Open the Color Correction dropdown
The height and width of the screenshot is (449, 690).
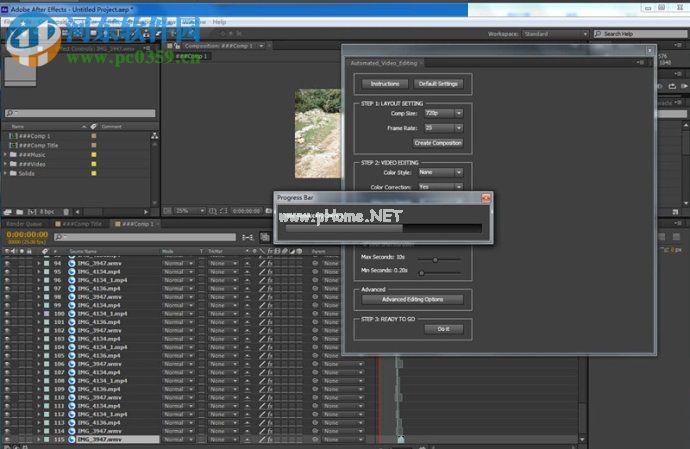point(440,187)
